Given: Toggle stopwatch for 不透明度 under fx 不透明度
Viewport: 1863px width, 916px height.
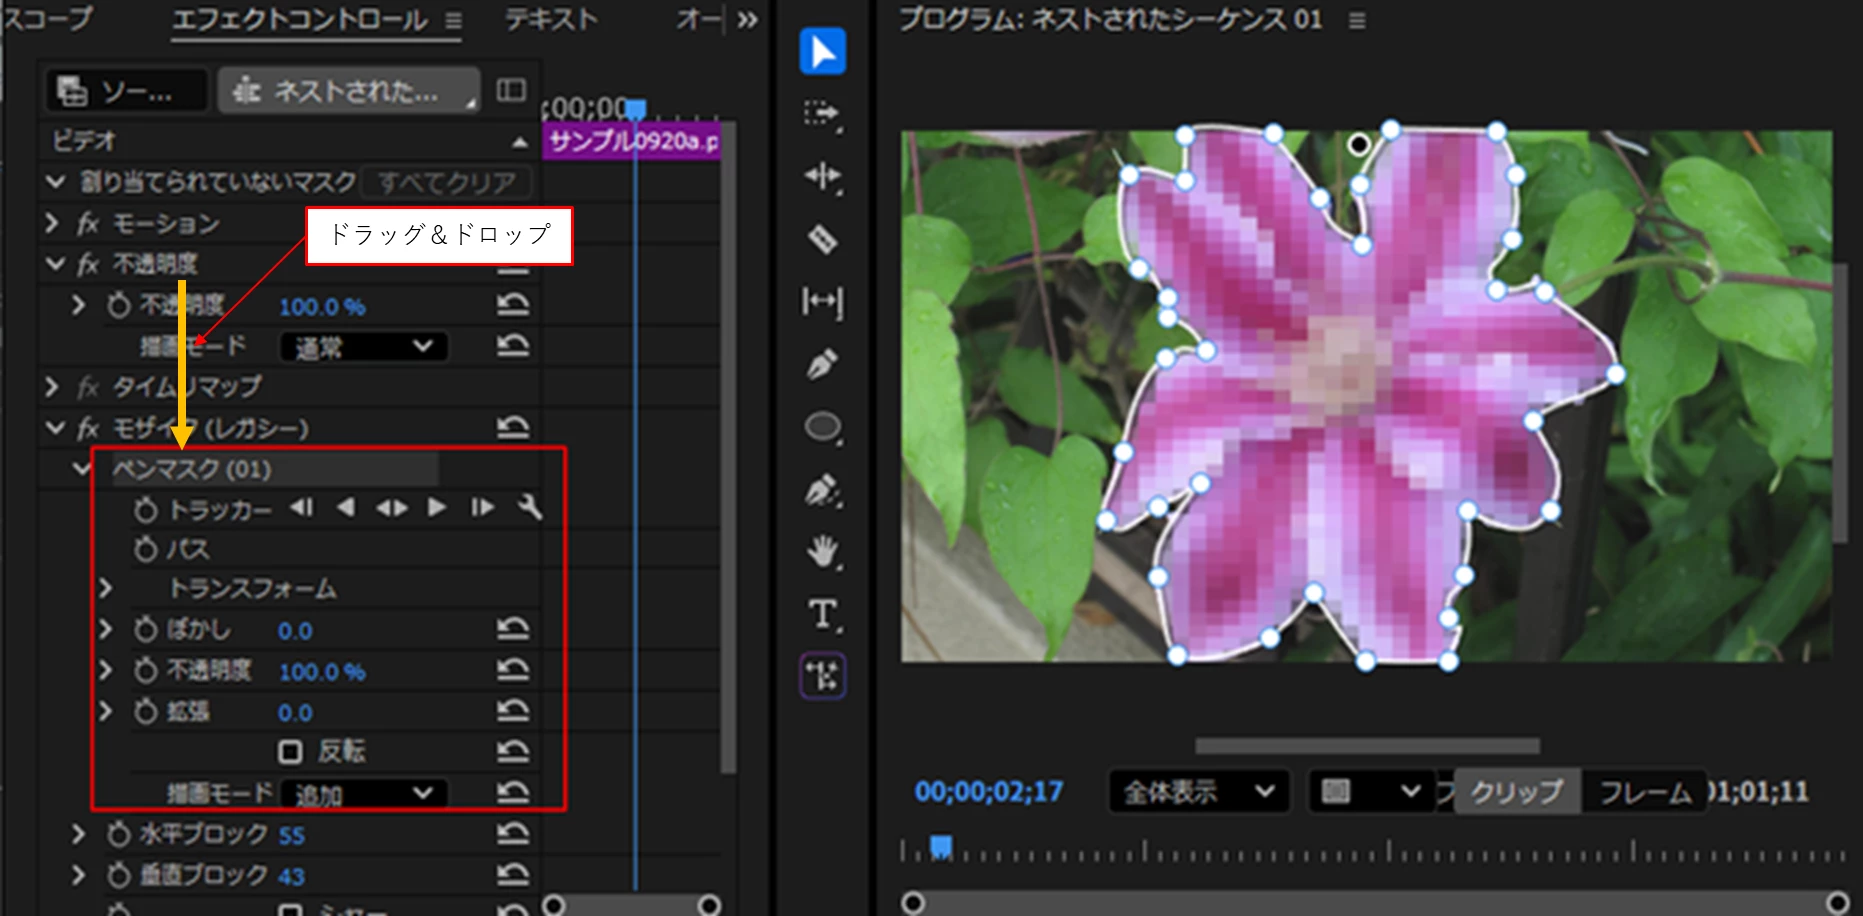Looking at the screenshot, I should pyautogui.click(x=119, y=305).
